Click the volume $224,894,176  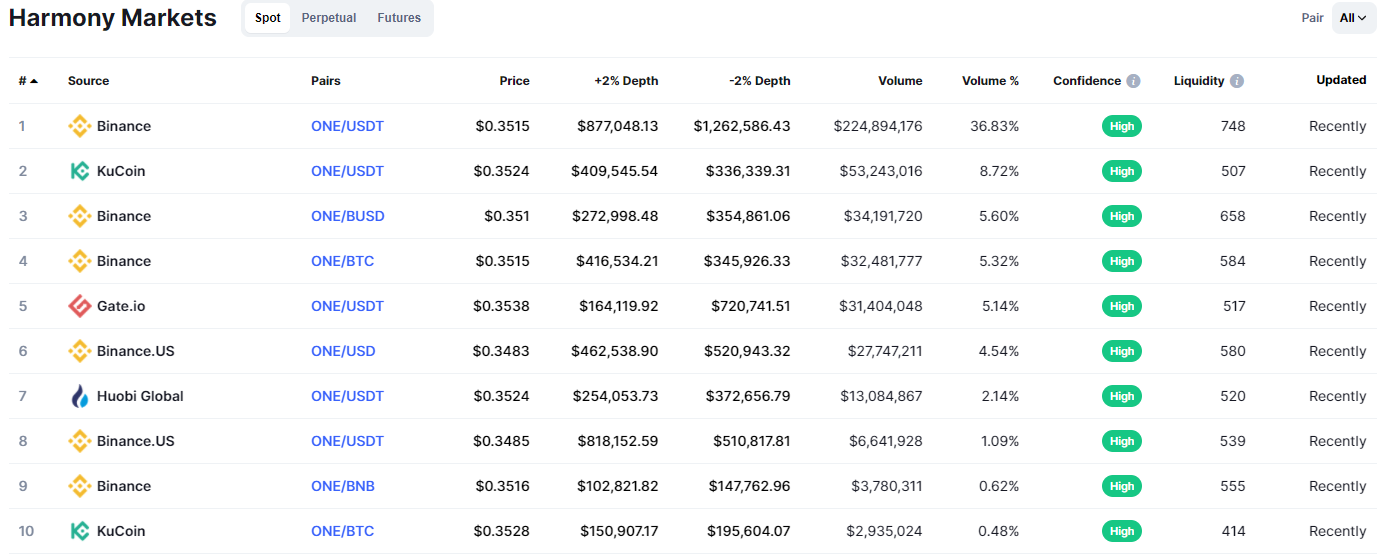coord(878,126)
